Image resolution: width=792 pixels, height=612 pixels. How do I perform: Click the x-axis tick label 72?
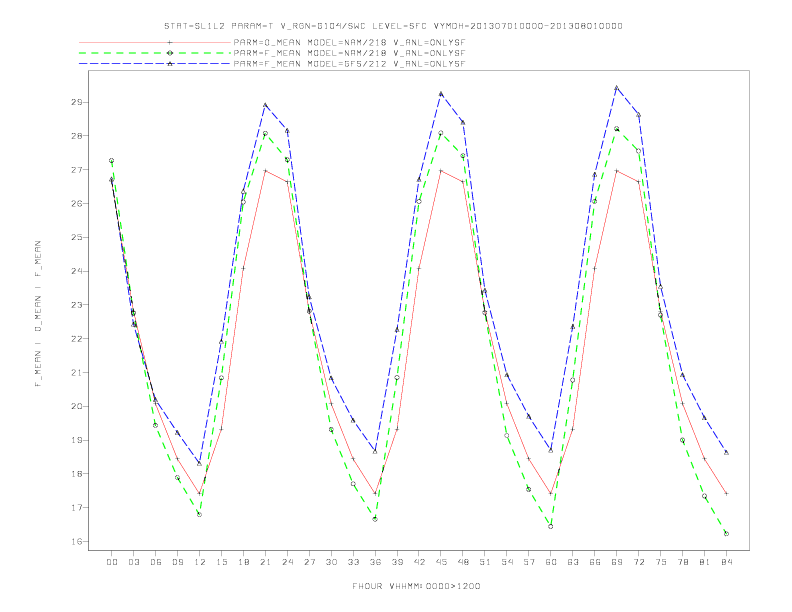point(638,562)
